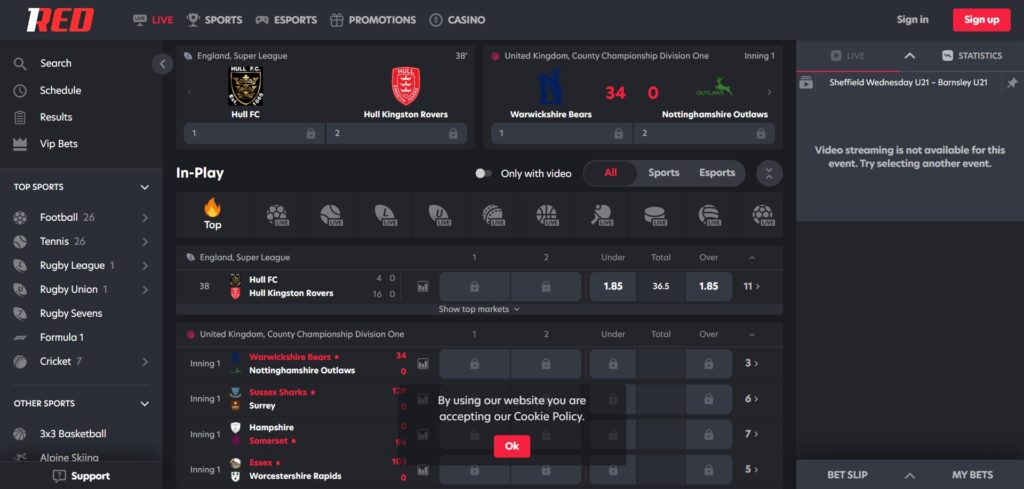1024x489 pixels.
Task: Expand the Bet Slip panel chevron
Action: coord(909,475)
